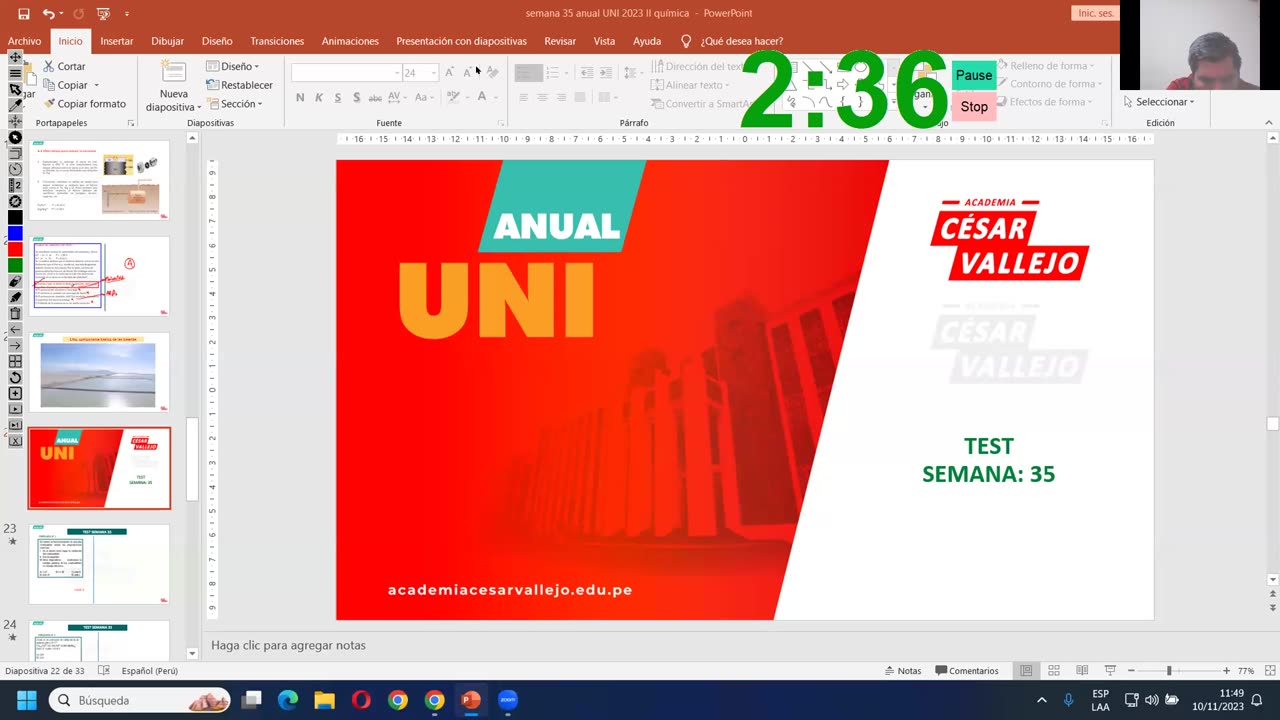
Task: Click the circular undo icon in annotation bar
Action: [15, 379]
